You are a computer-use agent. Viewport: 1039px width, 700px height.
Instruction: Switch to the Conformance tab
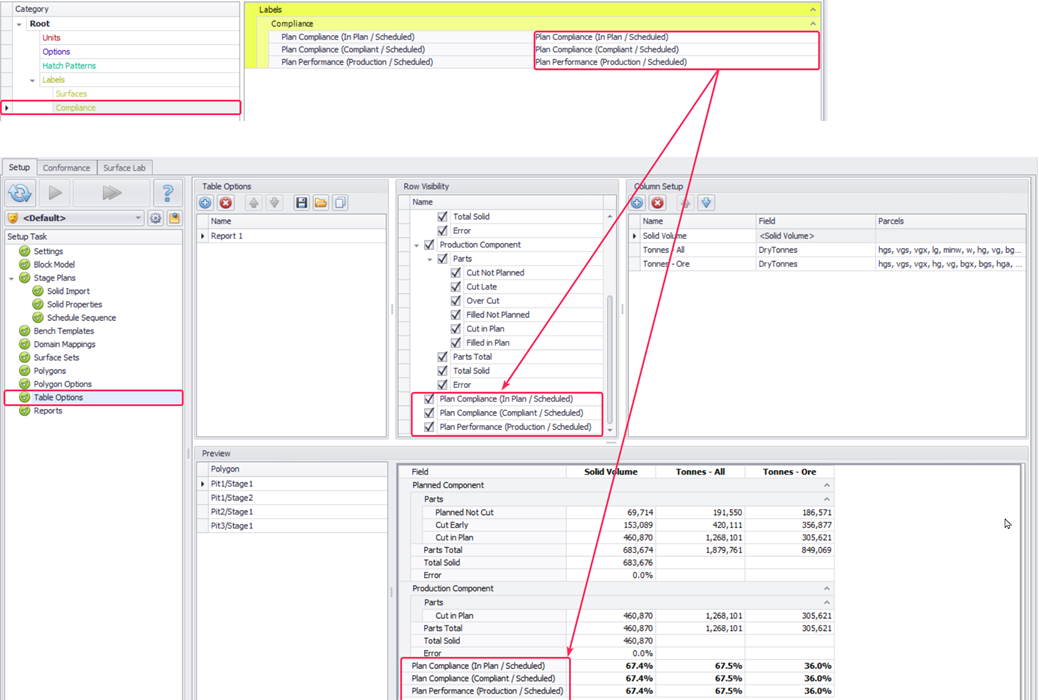click(x=66, y=168)
